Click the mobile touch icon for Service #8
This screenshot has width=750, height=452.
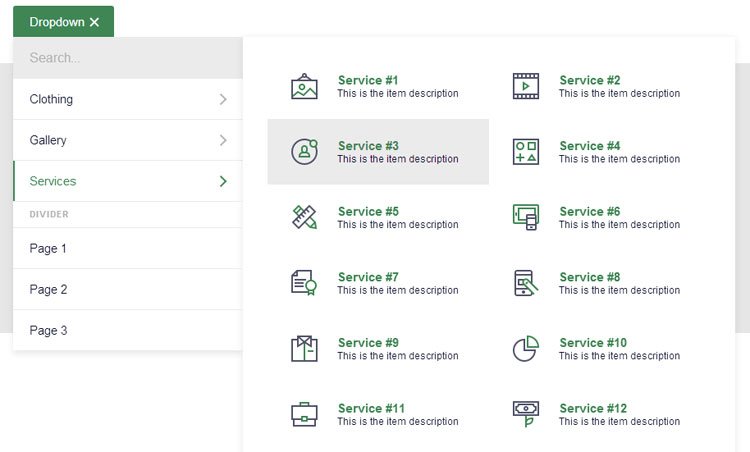pos(526,283)
